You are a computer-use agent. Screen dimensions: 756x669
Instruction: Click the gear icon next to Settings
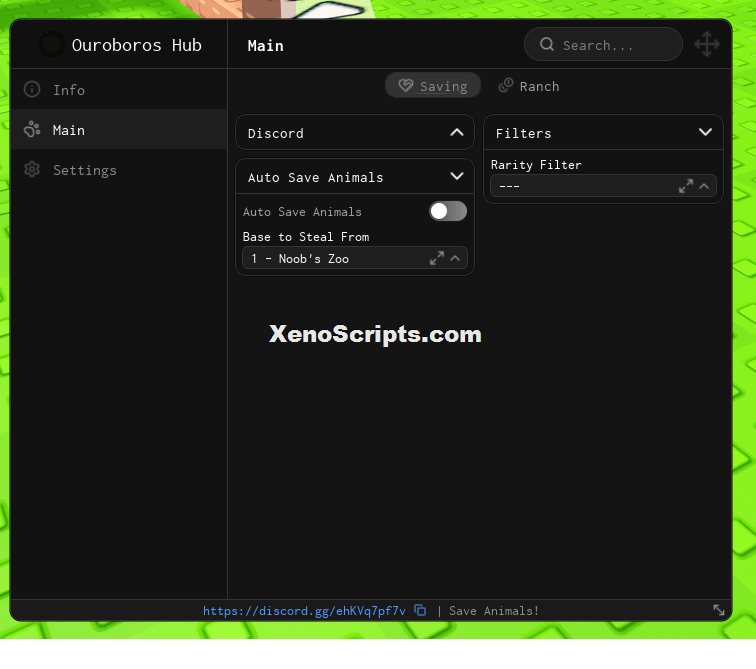pyautogui.click(x=32, y=169)
